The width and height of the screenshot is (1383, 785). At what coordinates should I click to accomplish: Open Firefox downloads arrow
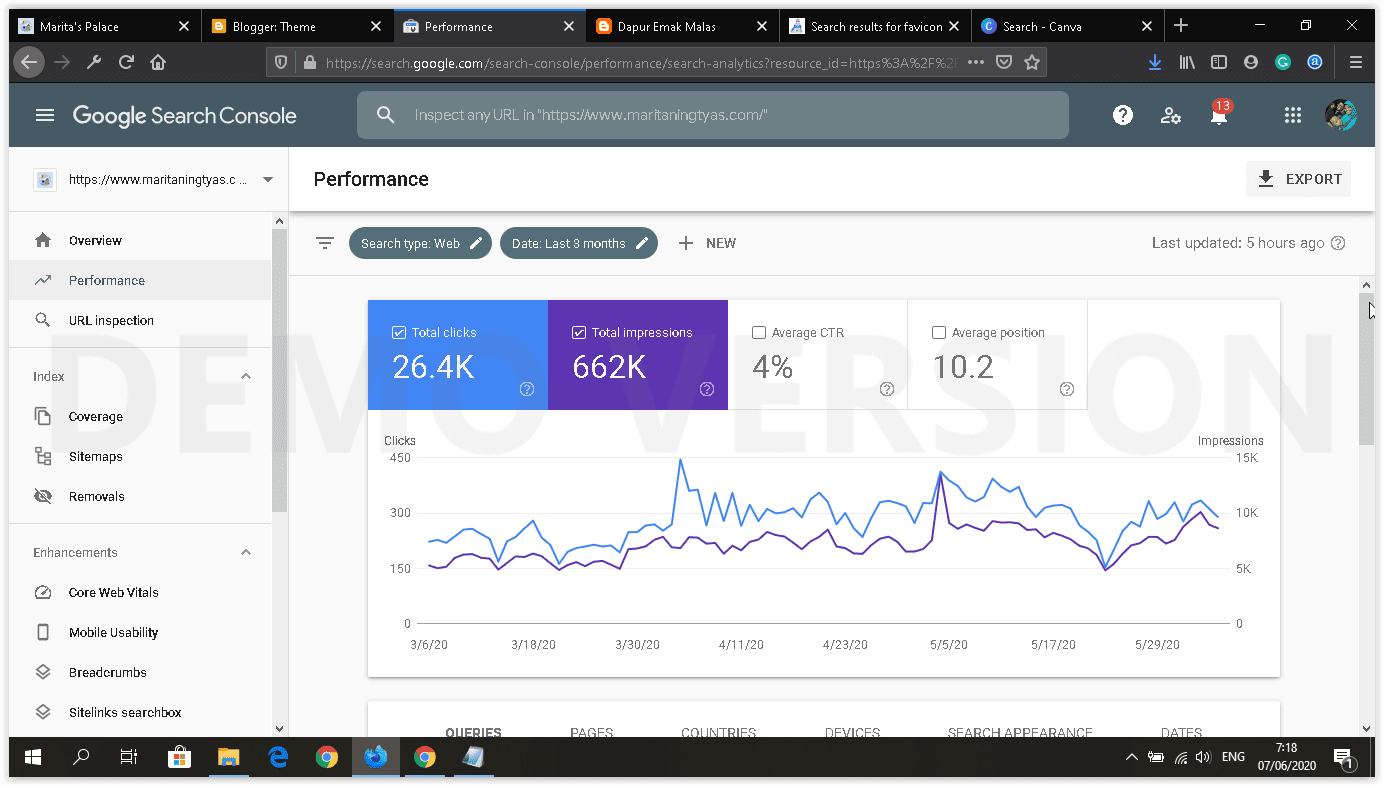click(x=1154, y=62)
